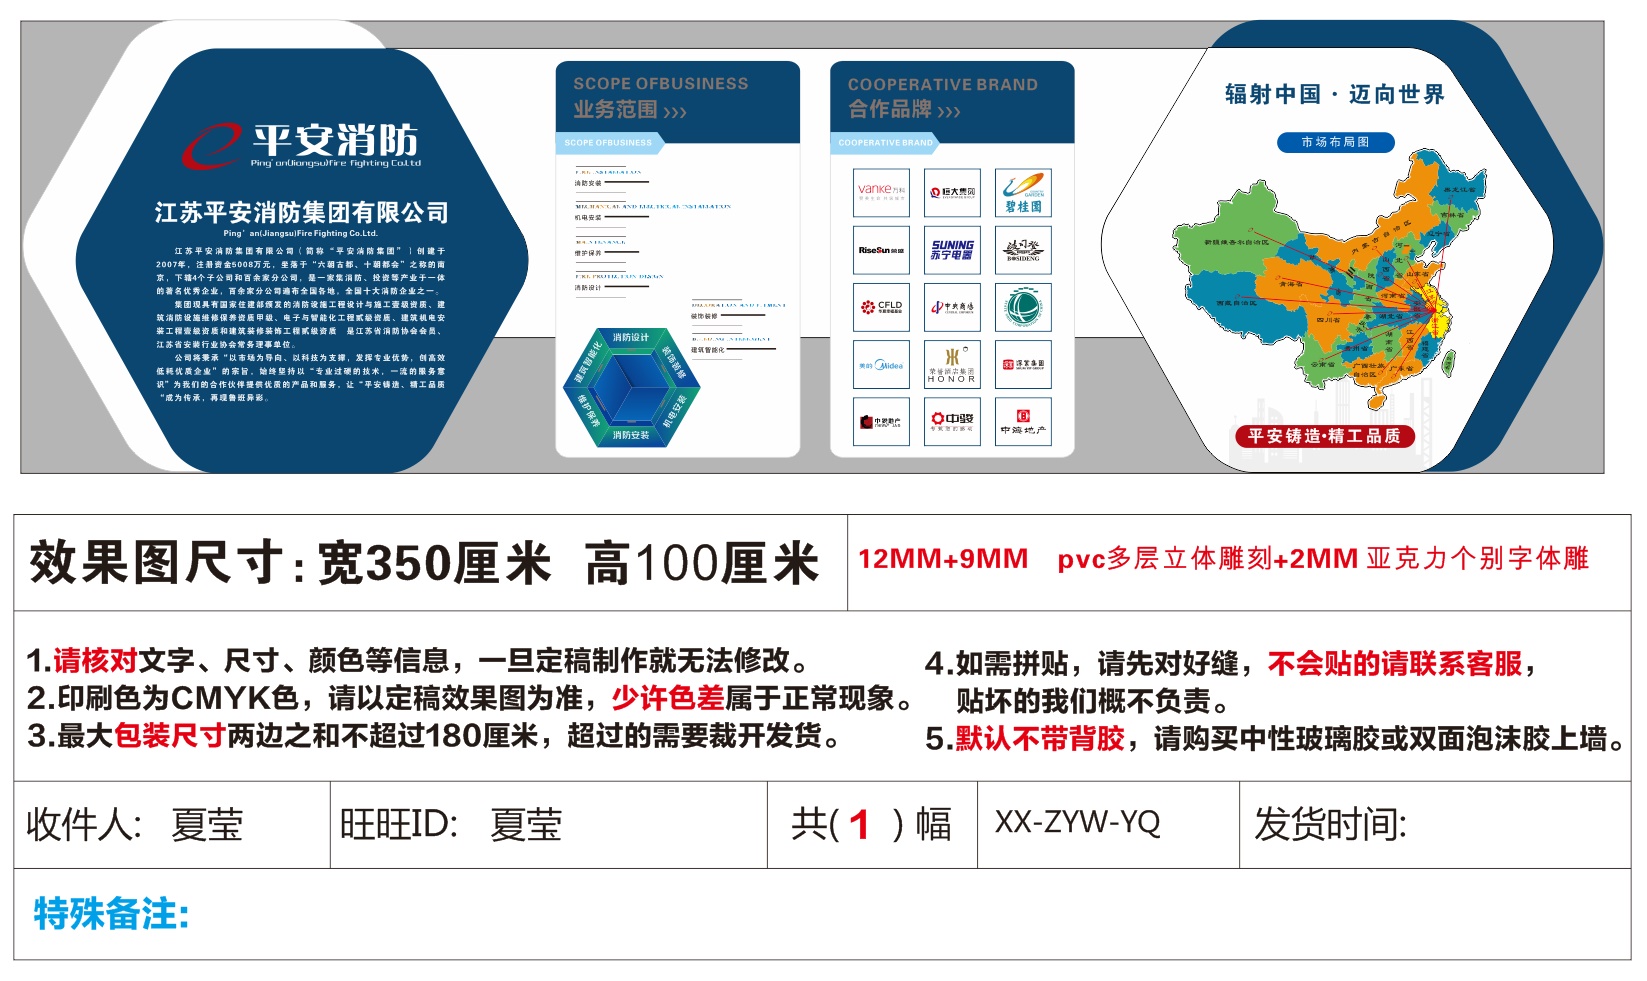Click the 维护保养 list entry in business scope

click(x=588, y=253)
